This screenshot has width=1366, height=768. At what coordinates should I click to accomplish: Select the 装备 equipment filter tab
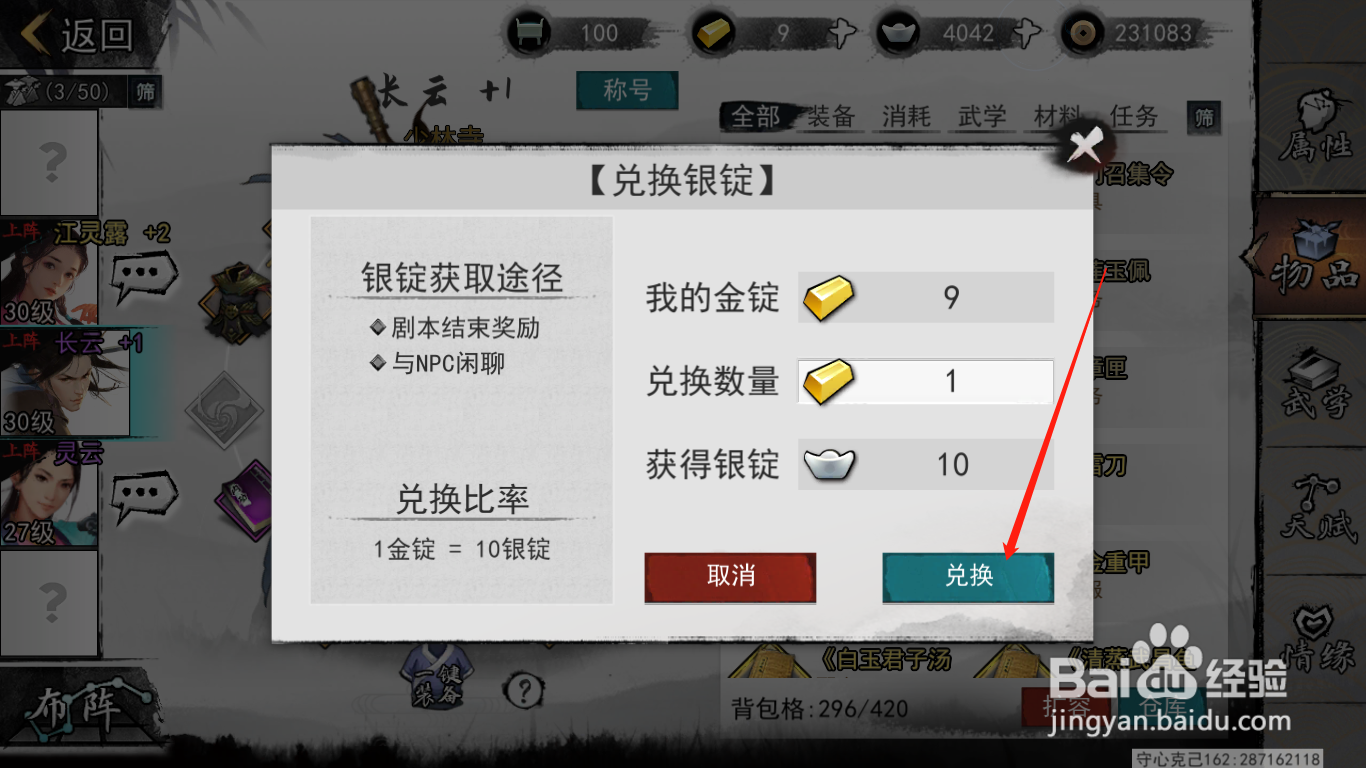pyautogui.click(x=831, y=117)
